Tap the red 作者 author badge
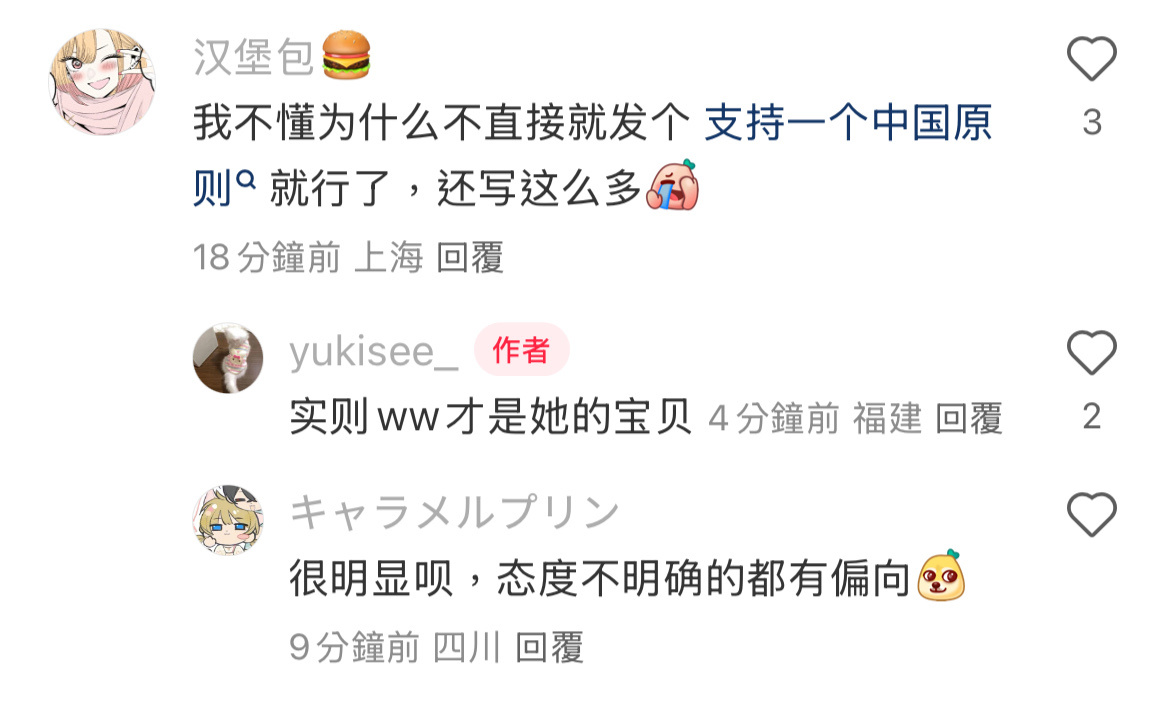This screenshot has width=1170, height=702. click(522, 350)
